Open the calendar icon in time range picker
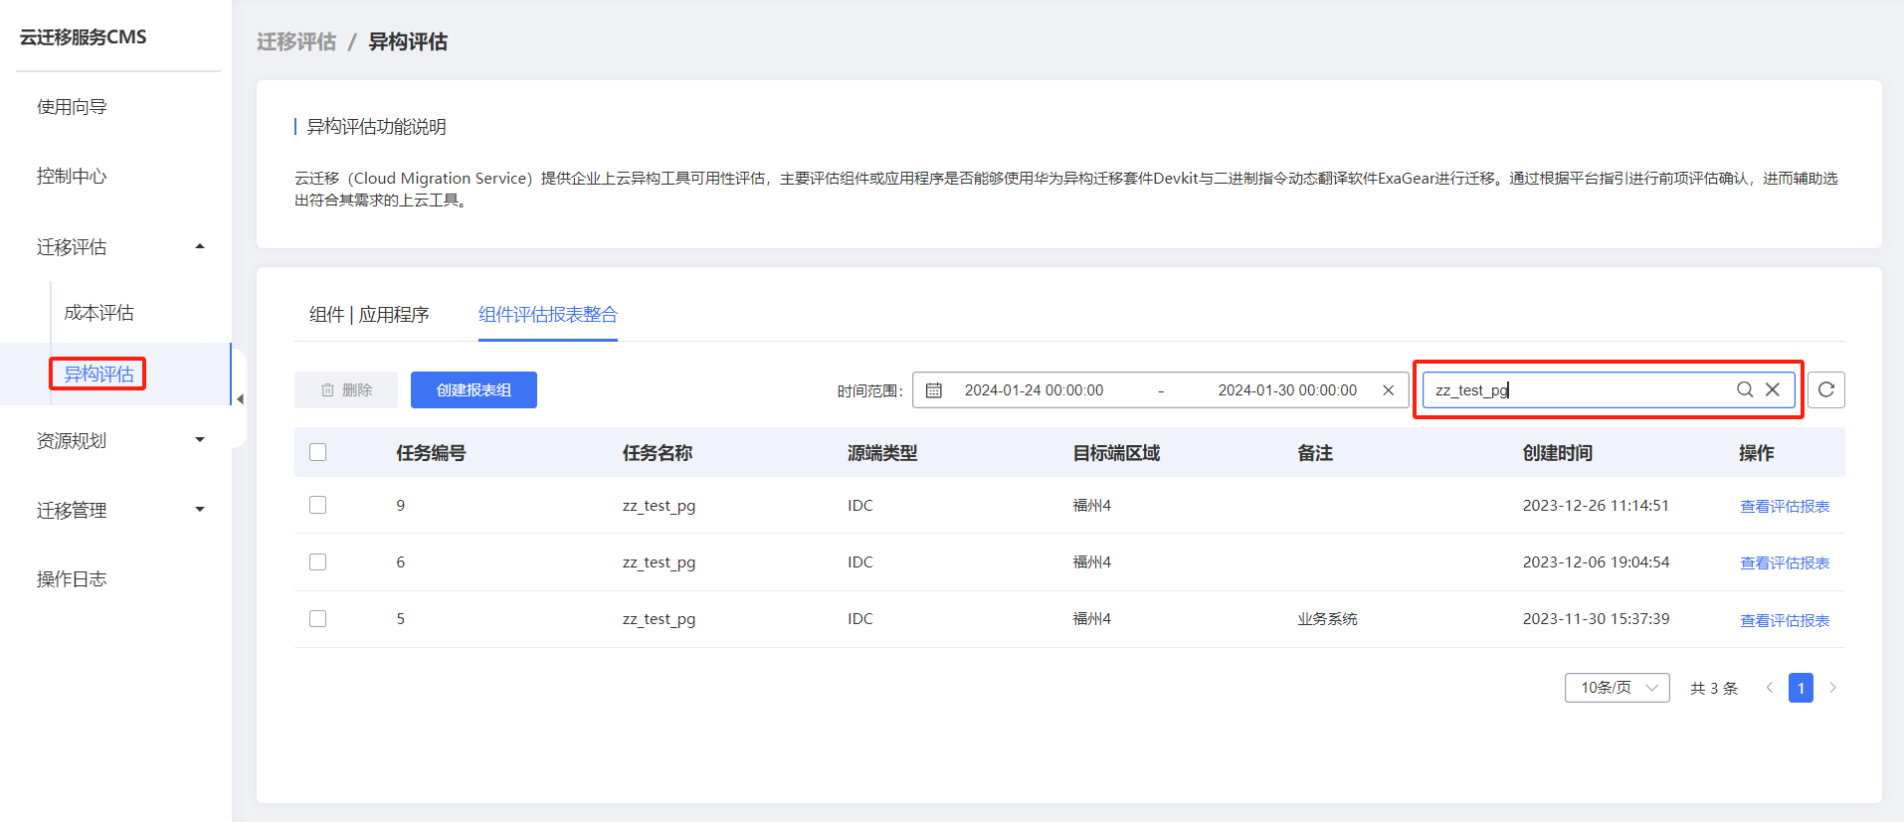 pos(934,390)
